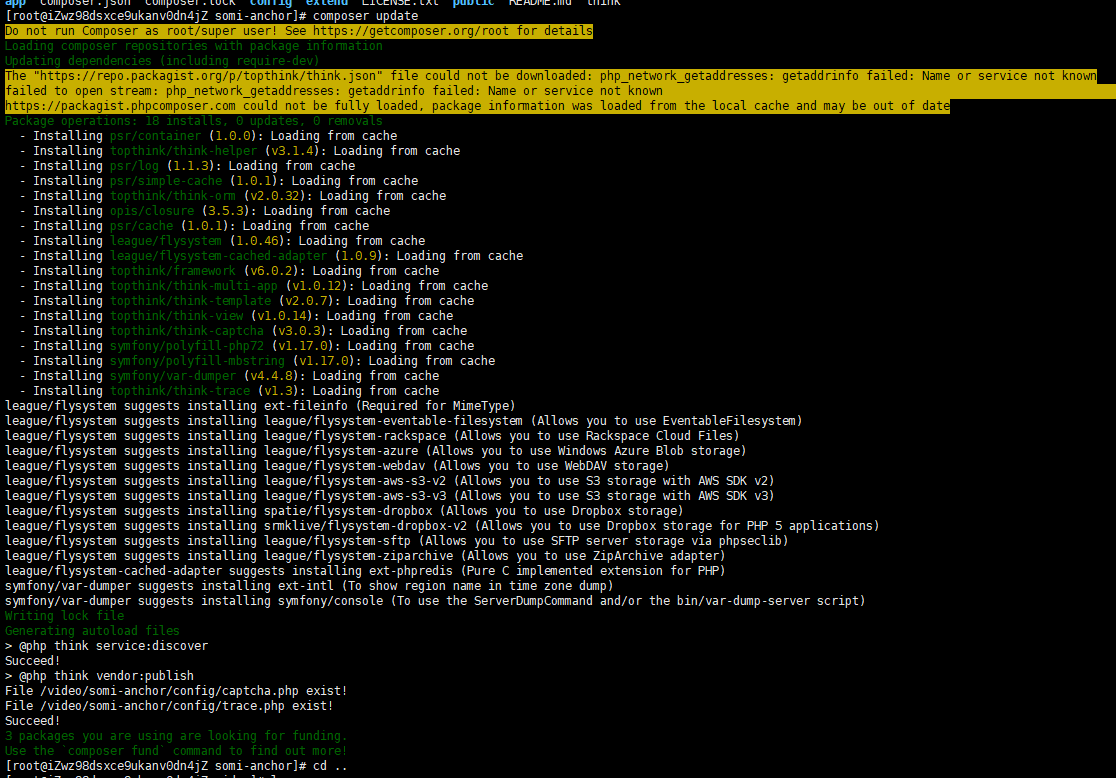This screenshot has height=778, width=1116.
Task: Click the 'composer update' command text
Action: (x=366, y=16)
